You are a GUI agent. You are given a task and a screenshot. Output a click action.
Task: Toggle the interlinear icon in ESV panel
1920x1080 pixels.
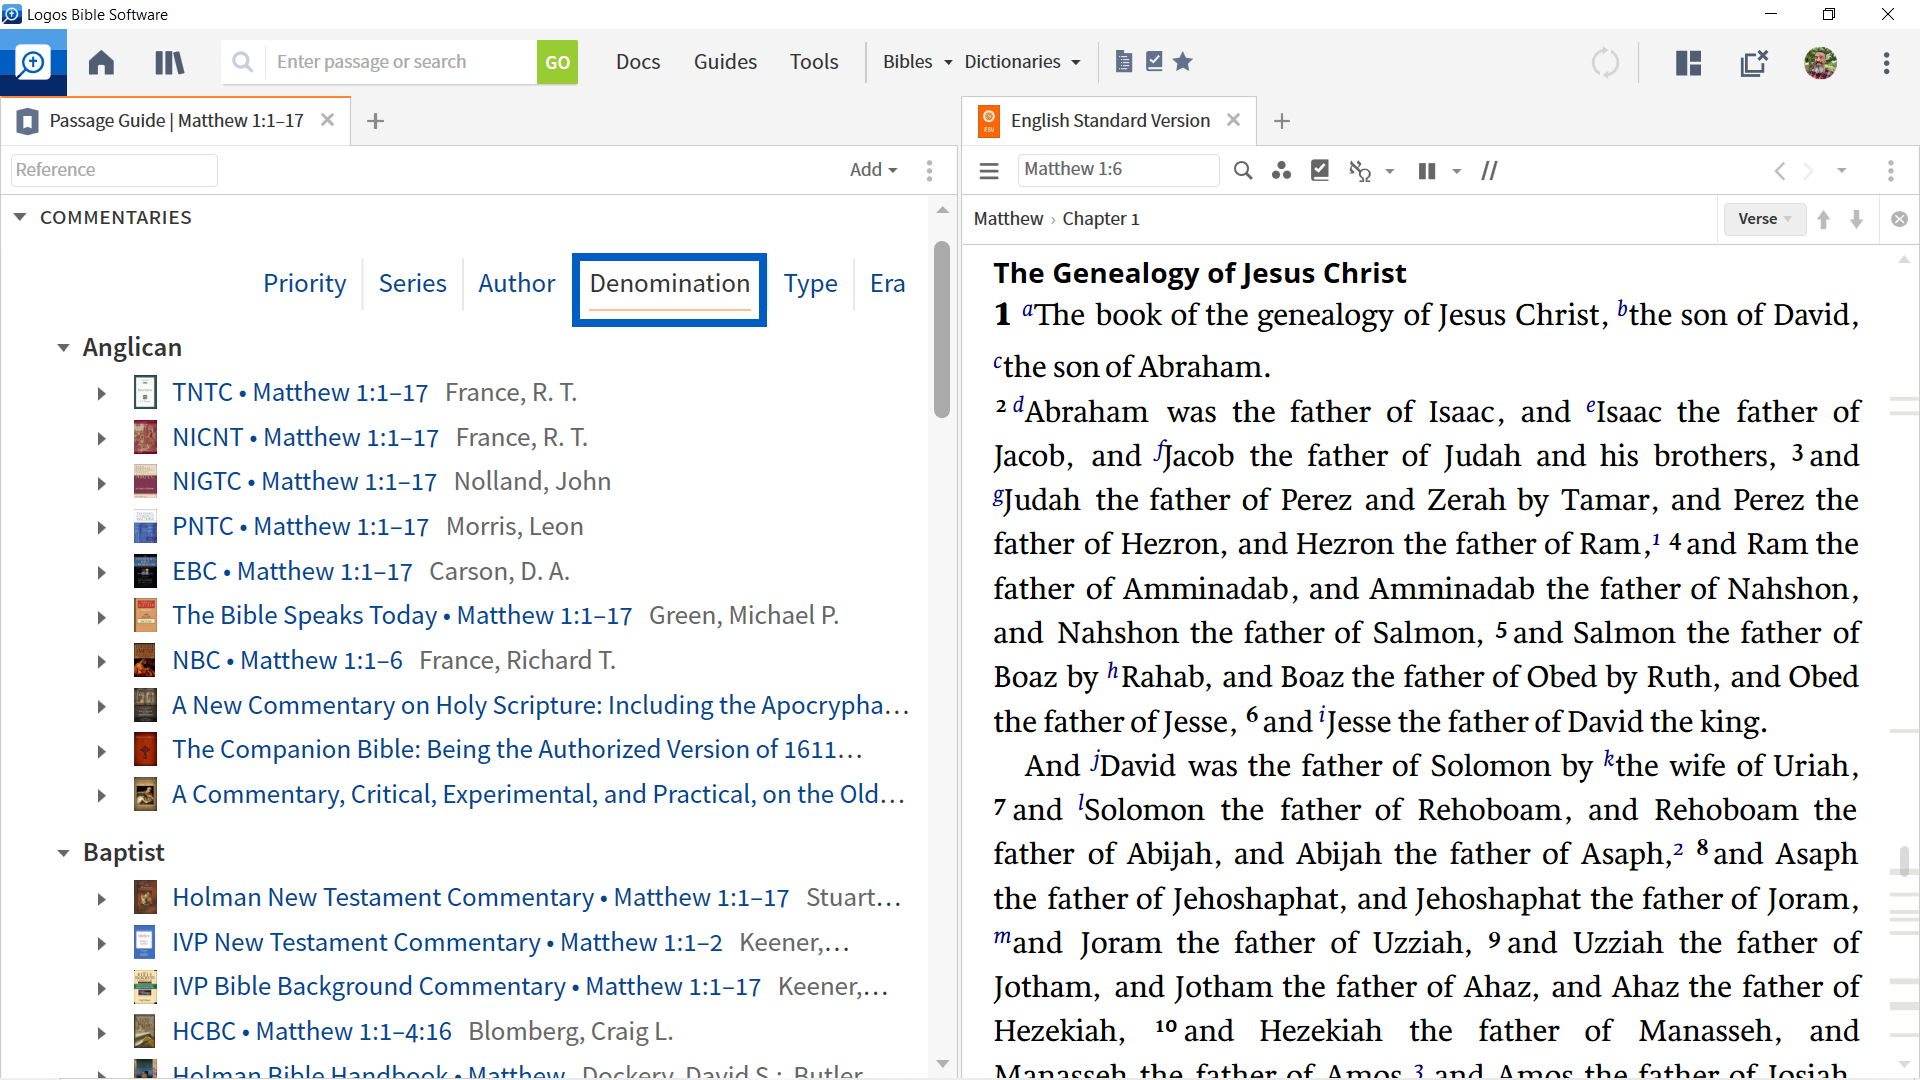[1360, 171]
